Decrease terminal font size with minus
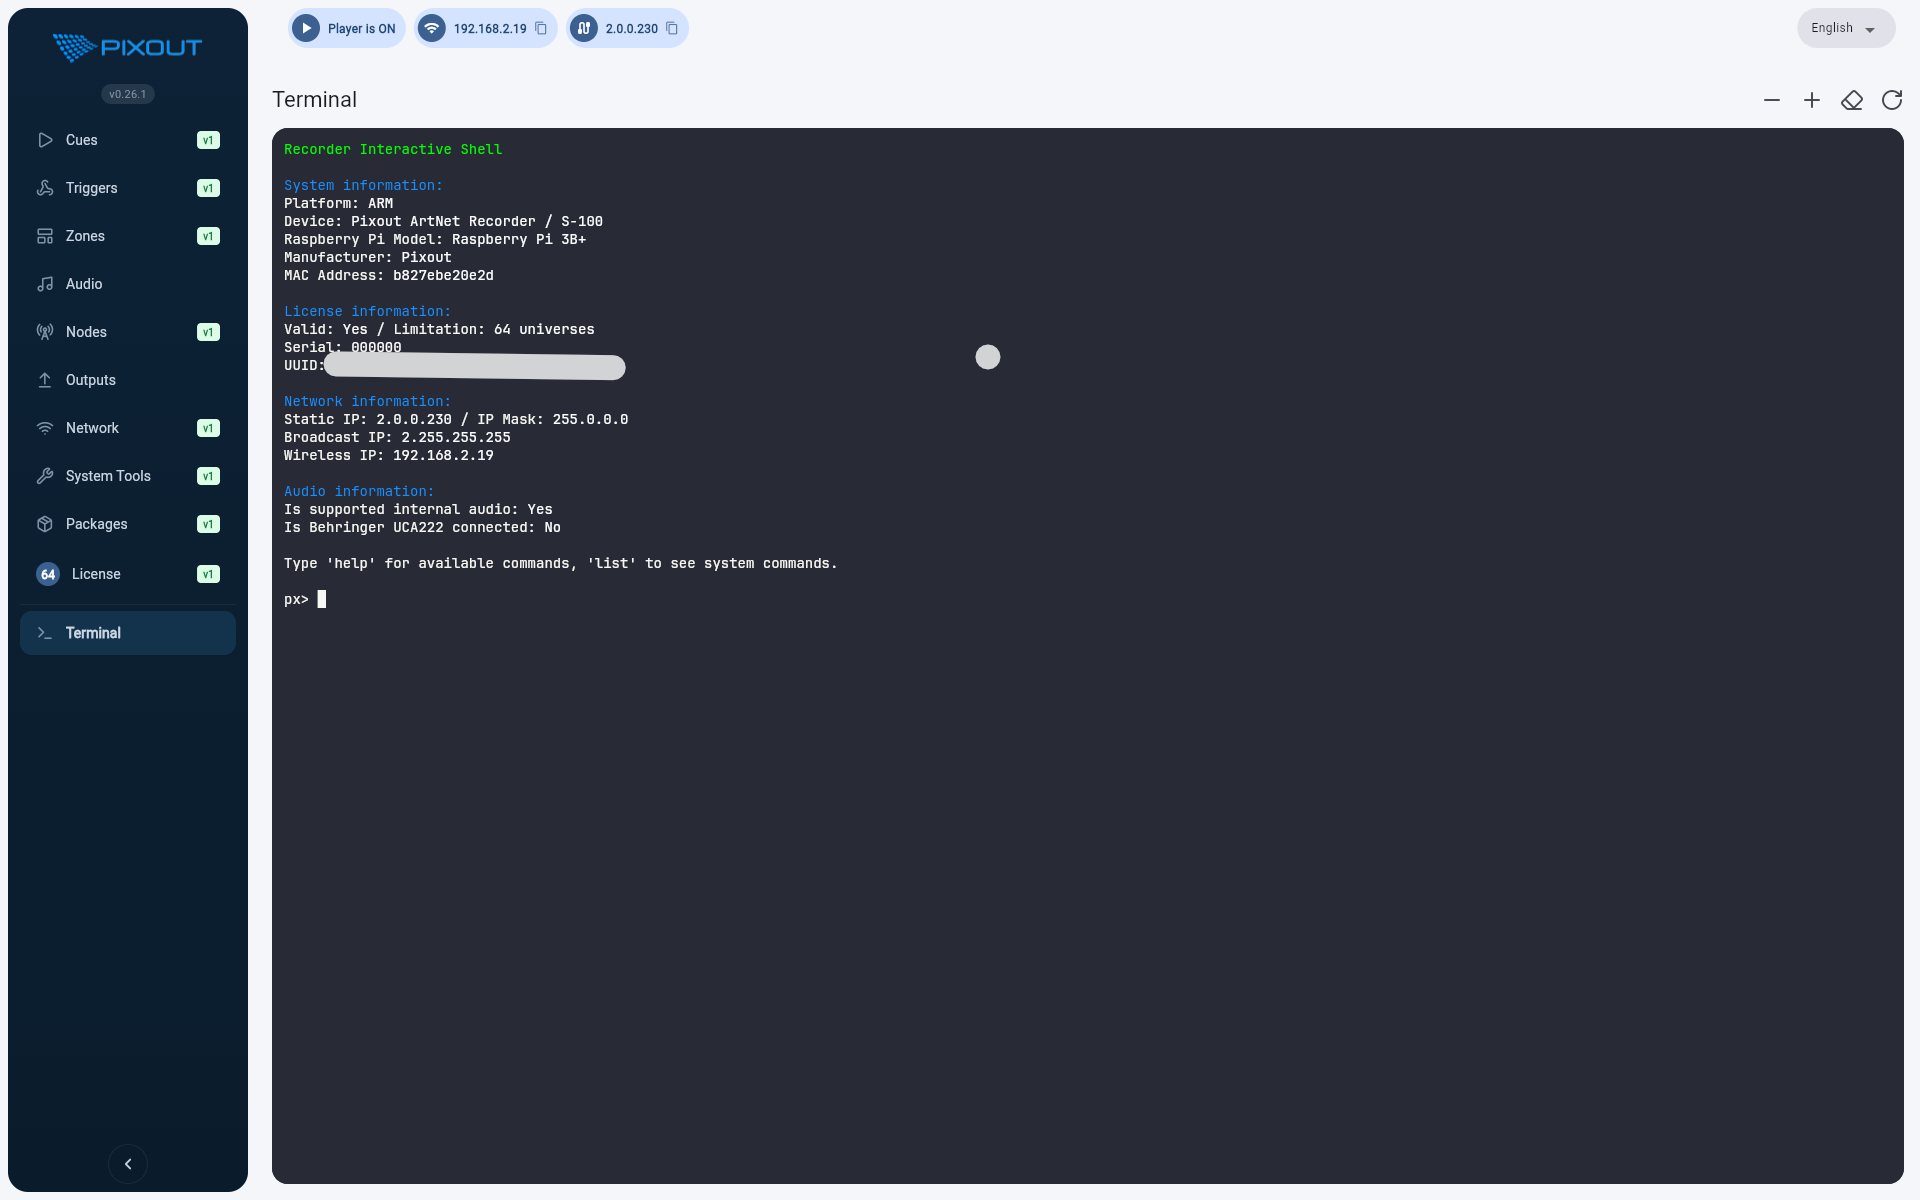Viewport: 1920px width, 1200px height. coord(1772,100)
